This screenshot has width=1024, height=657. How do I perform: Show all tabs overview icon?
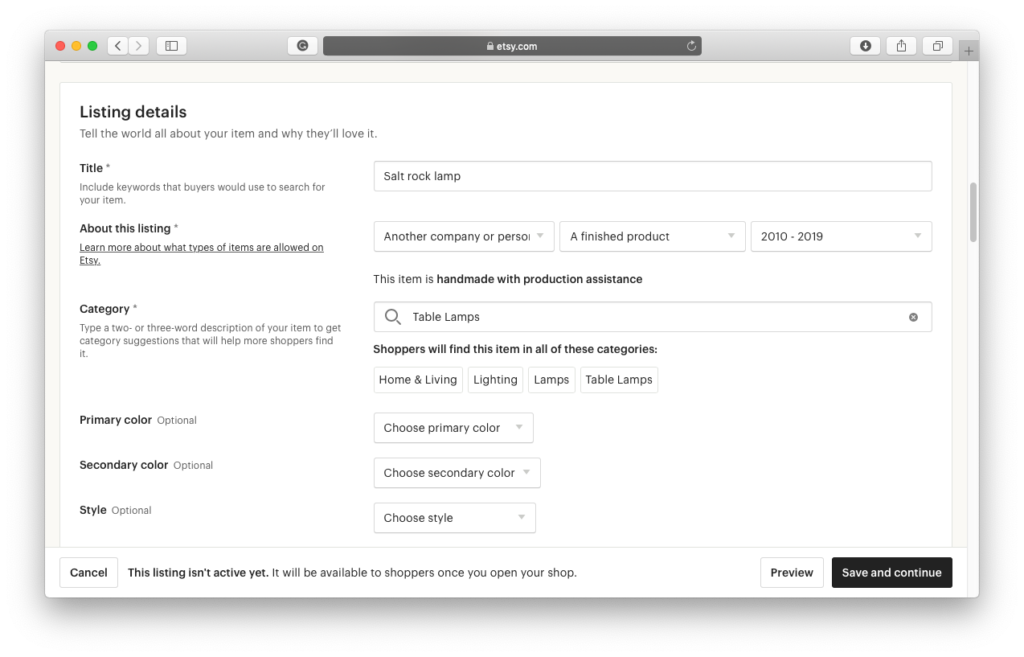click(x=938, y=46)
